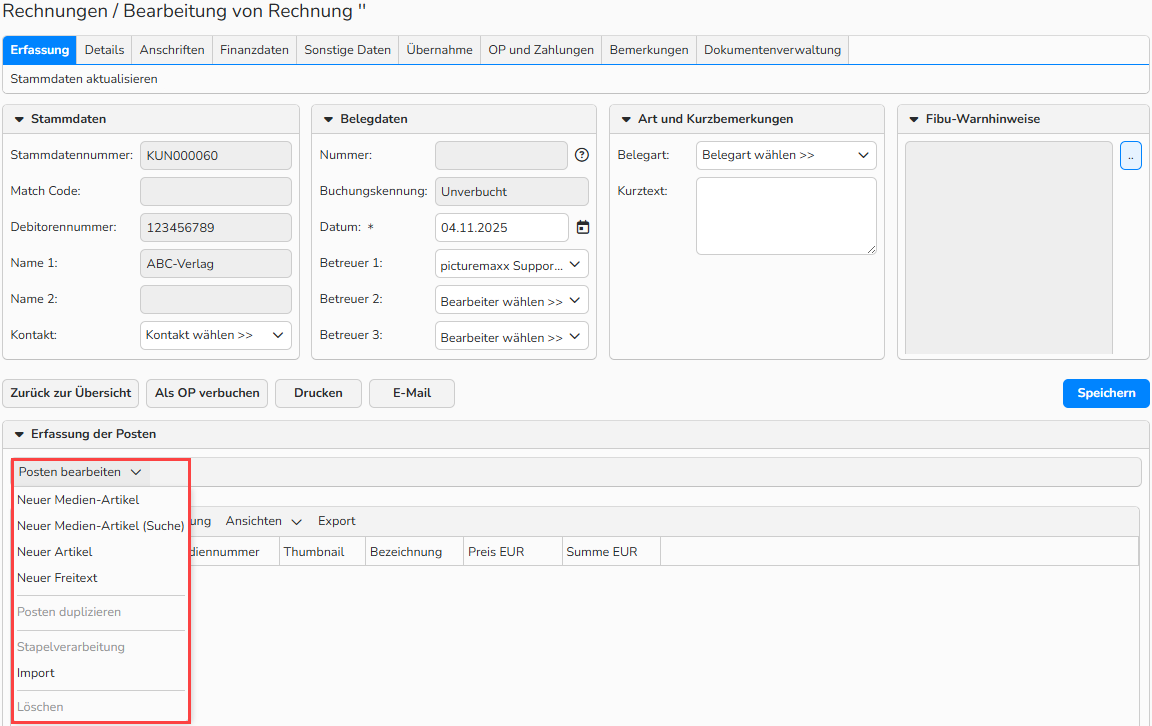
Task: Choose Neuer Freitext from the menu
Action: click(57, 578)
